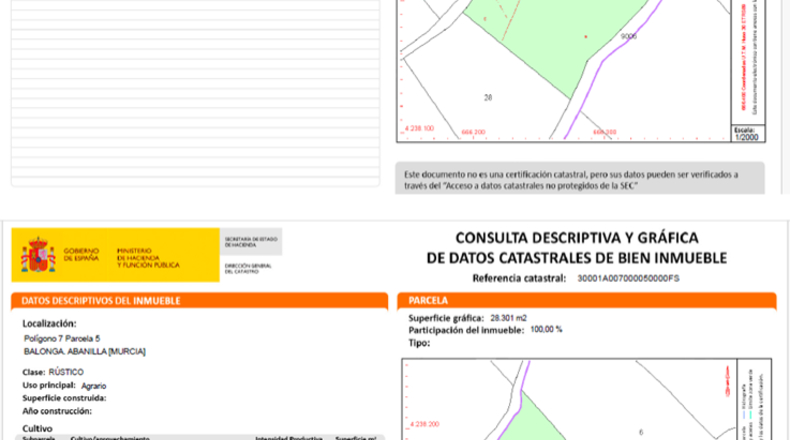790x440 pixels.
Task: Click coordinate '4.238.100' on upper map
Action: (419, 129)
